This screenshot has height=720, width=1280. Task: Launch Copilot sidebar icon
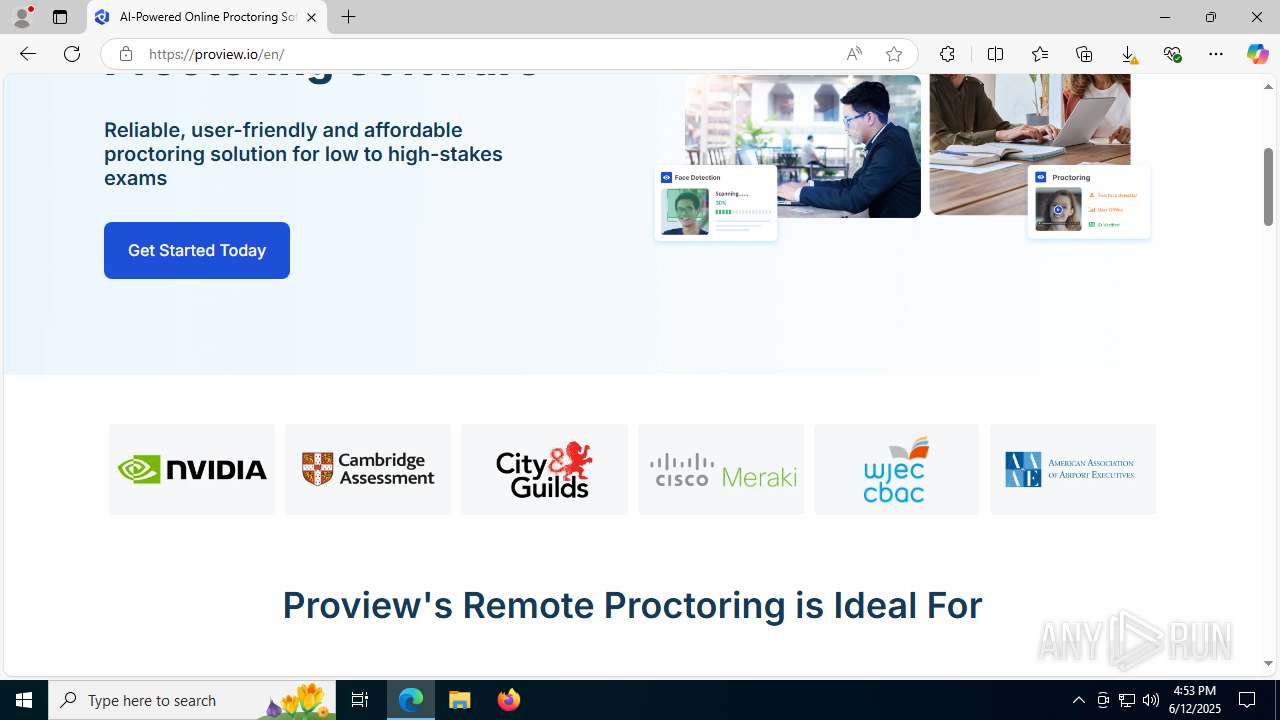click(x=1257, y=54)
